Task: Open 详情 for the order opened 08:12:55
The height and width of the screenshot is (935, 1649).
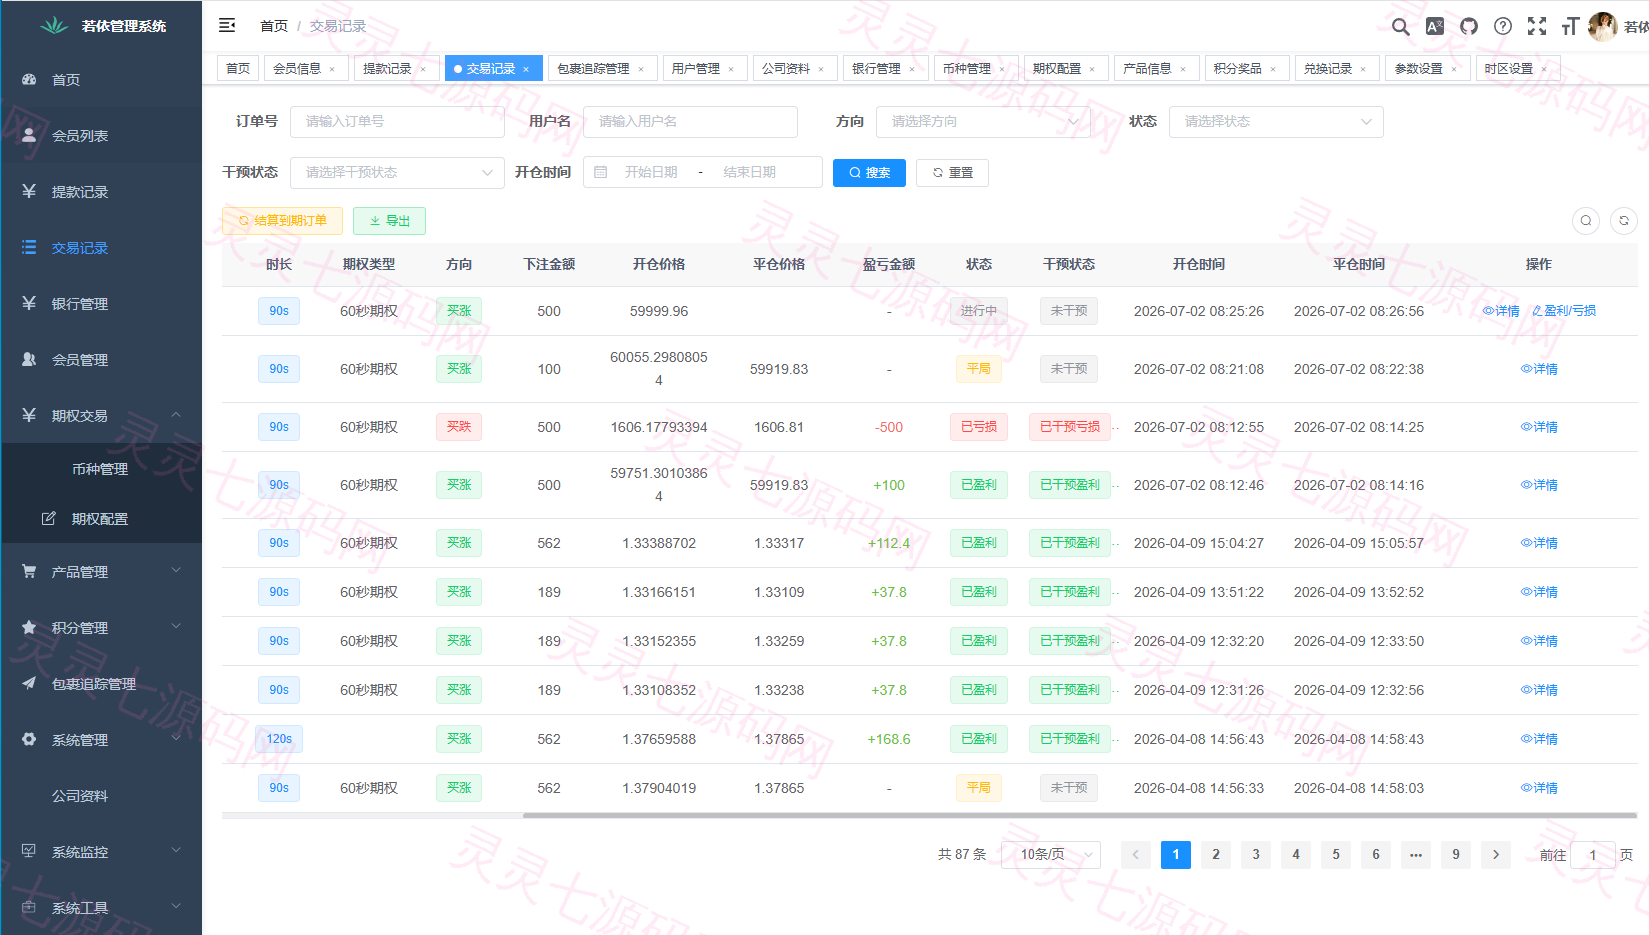Action: (x=1539, y=427)
